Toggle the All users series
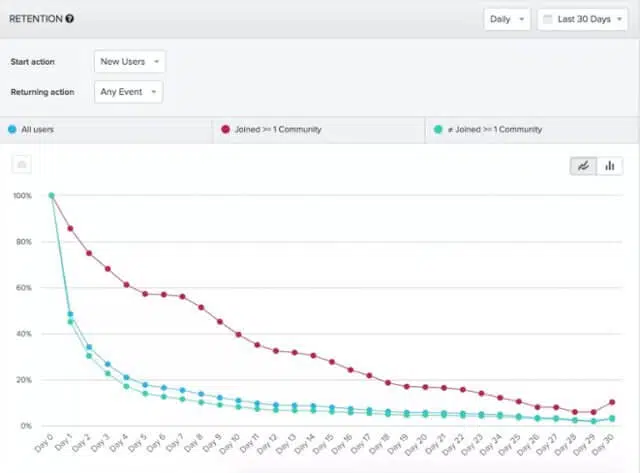 click(43, 130)
